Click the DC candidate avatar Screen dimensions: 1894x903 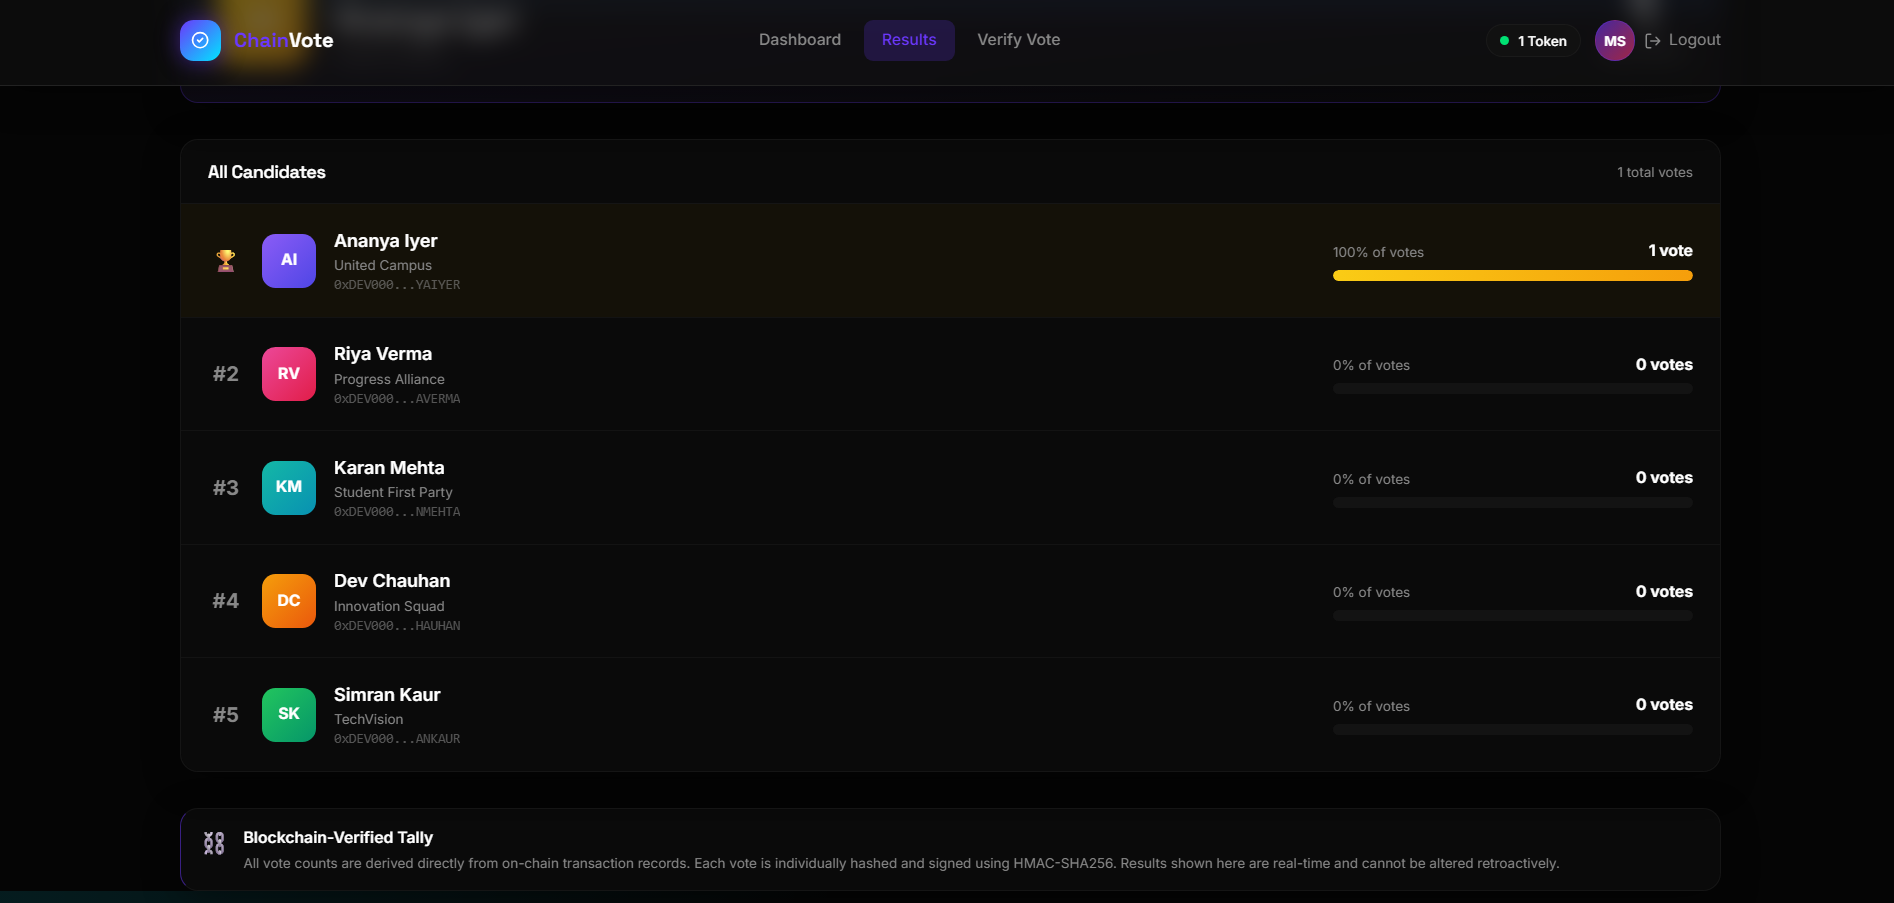point(289,601)
